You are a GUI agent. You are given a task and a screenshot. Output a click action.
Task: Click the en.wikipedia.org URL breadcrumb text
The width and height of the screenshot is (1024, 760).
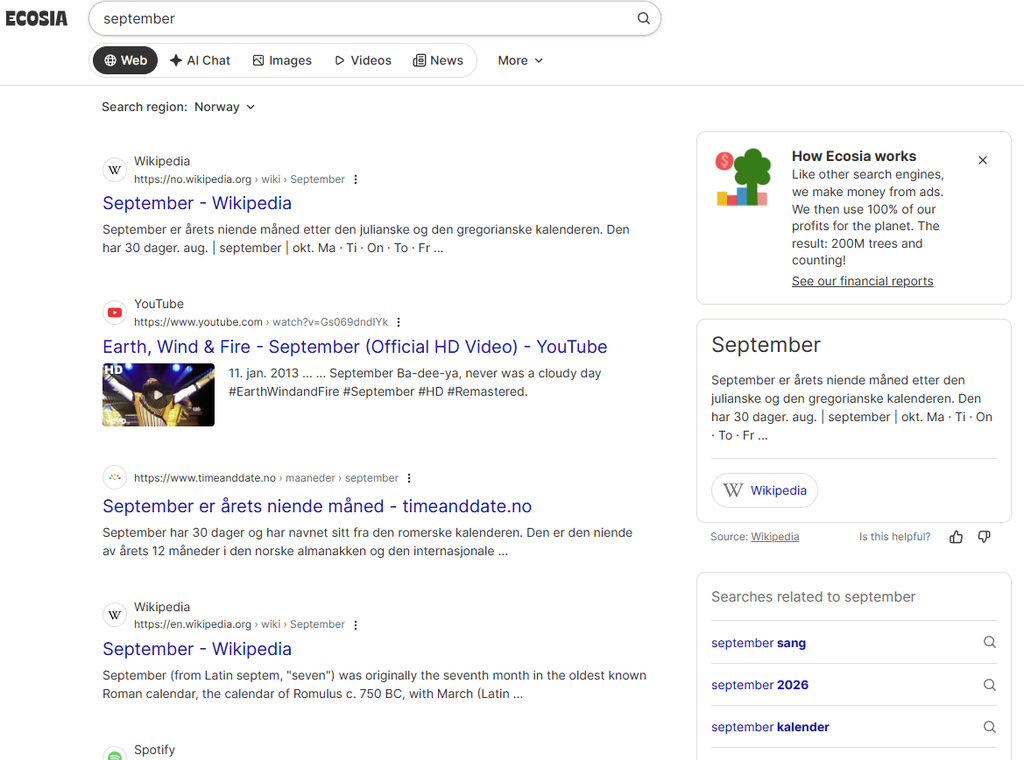[239, 624]
